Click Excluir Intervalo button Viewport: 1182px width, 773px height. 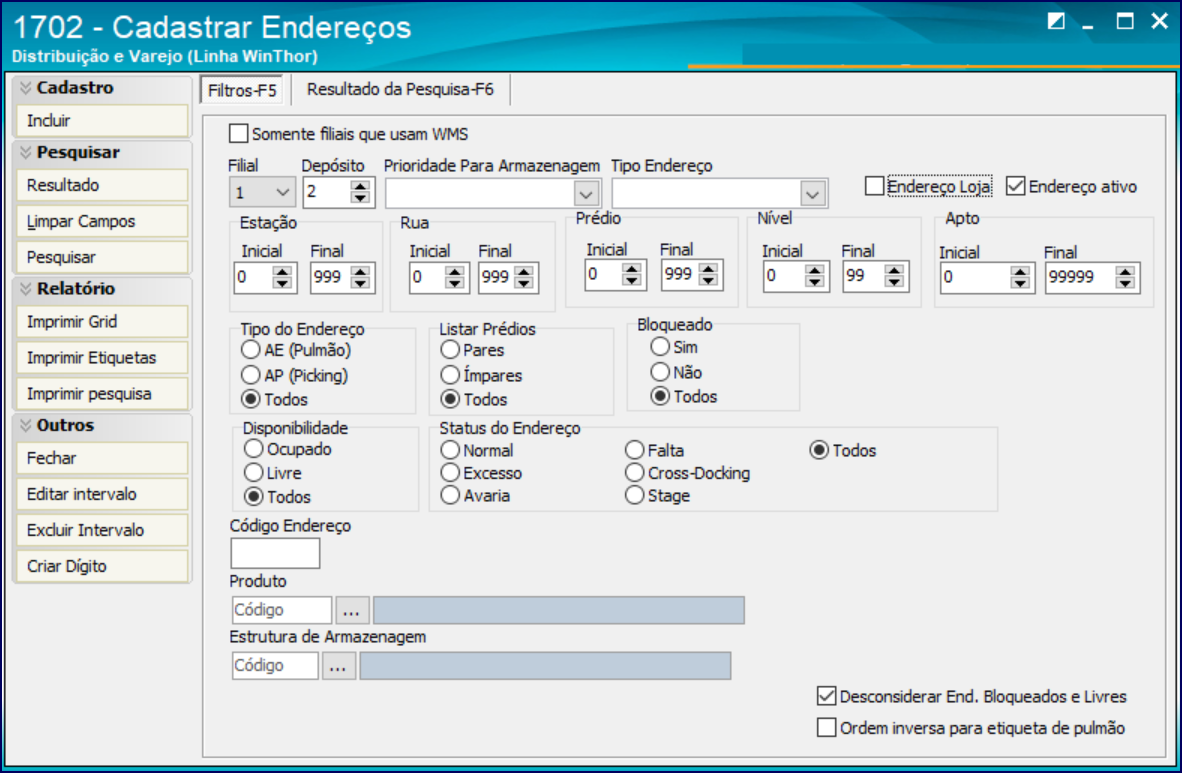[102, 530]
